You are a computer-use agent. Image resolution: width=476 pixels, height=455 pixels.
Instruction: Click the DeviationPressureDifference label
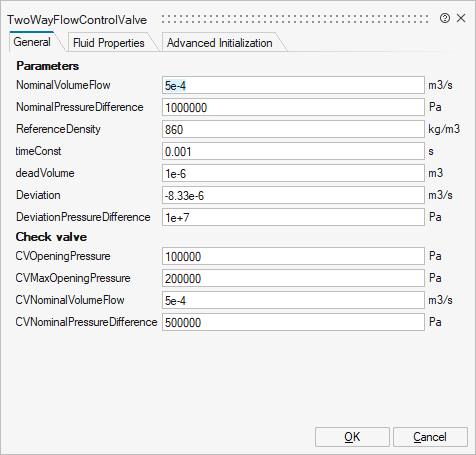tap(83, 217)
